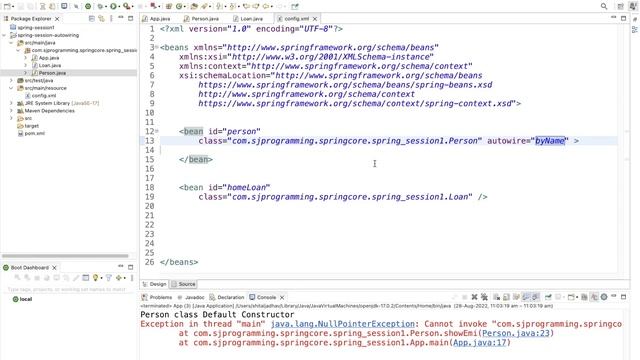Viewport: 640px width, 360px height.
Task: Minimize the Console view panel
Action: coord(613,297)
